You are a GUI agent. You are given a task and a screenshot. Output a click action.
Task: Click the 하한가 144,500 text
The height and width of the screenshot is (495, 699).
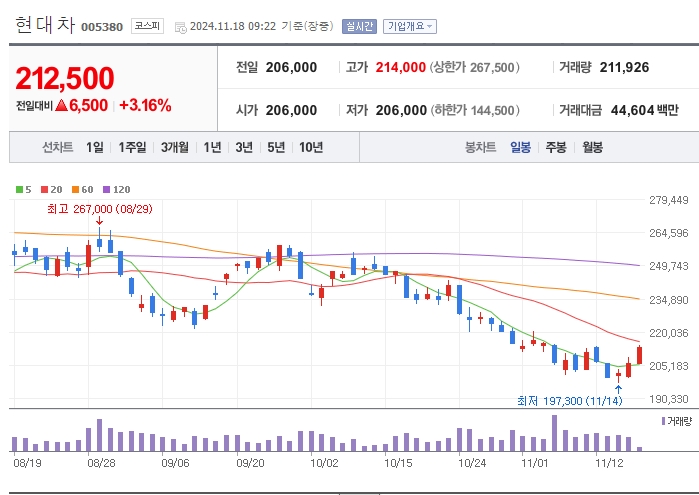475,110
